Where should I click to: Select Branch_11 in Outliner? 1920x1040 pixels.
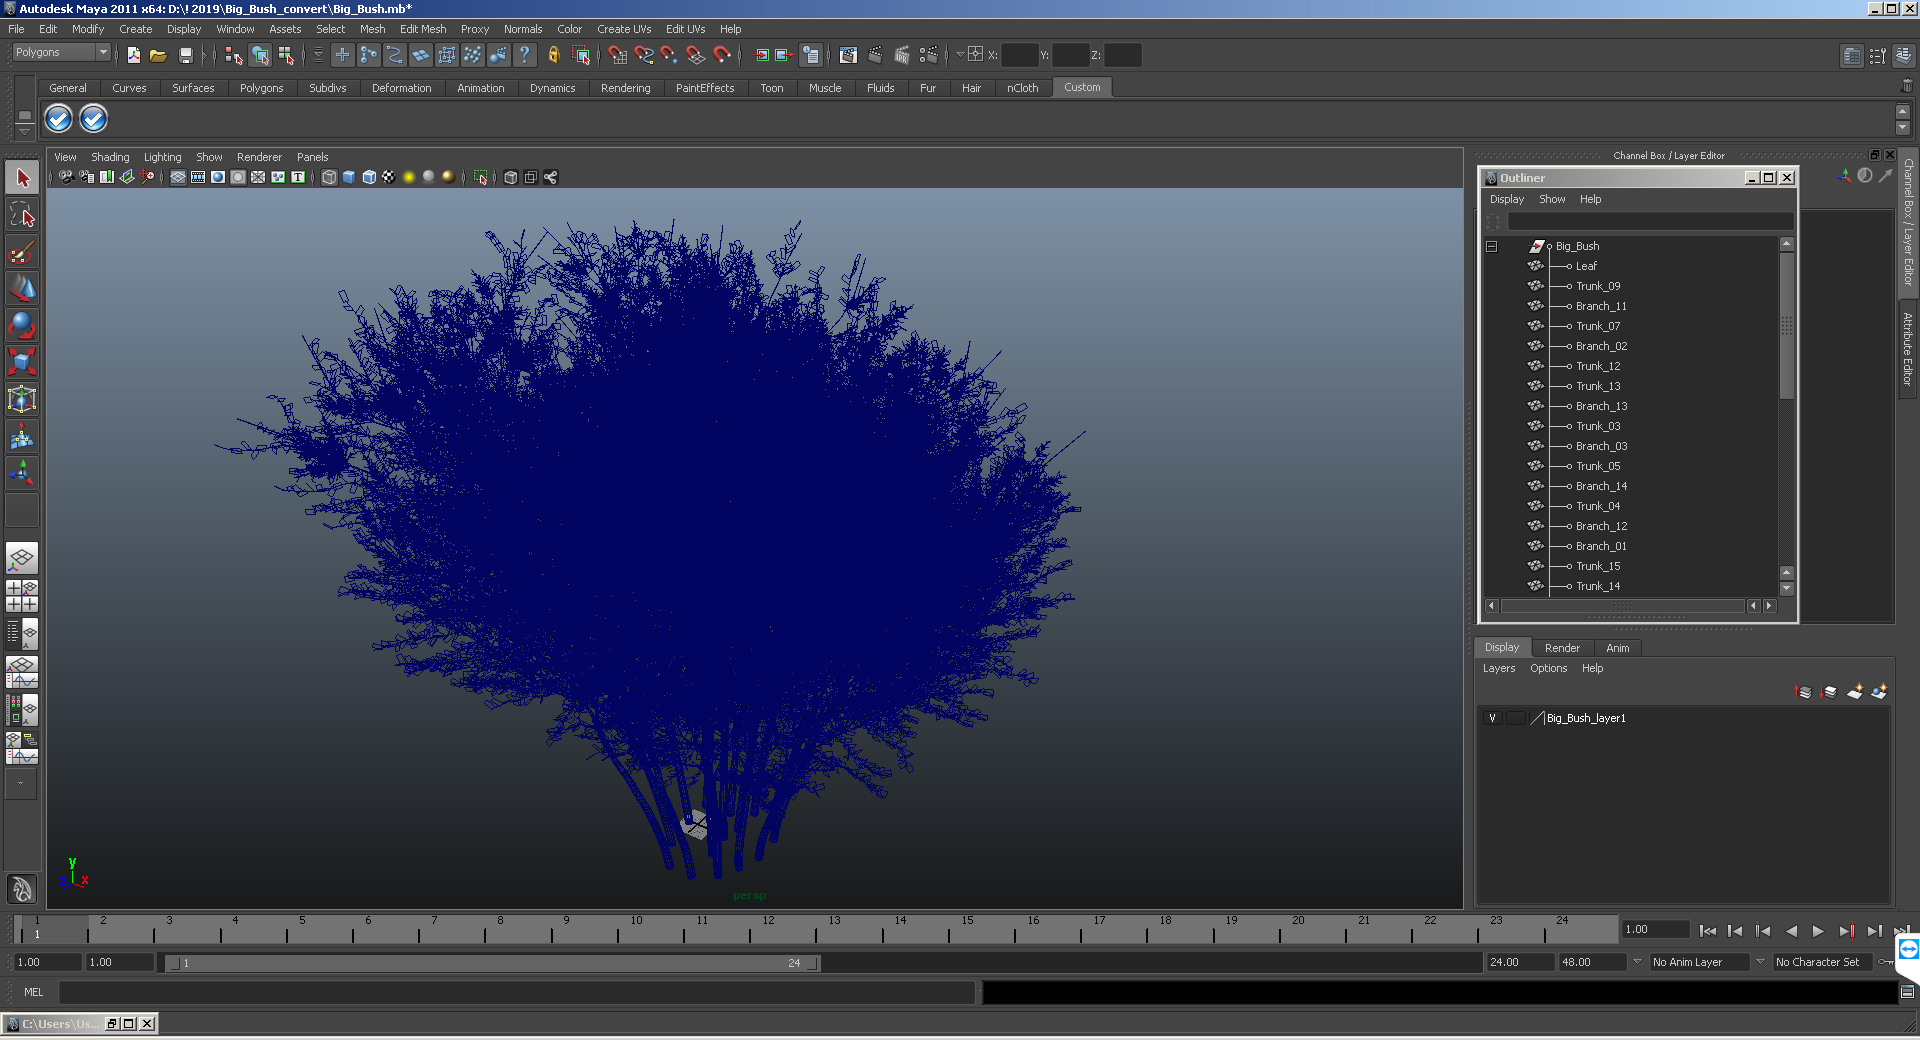point(1601,306)
